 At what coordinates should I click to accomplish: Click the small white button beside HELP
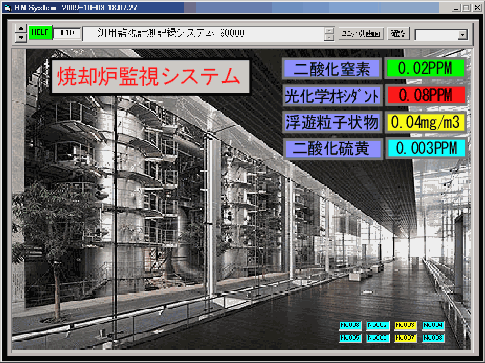click(67, 33)
